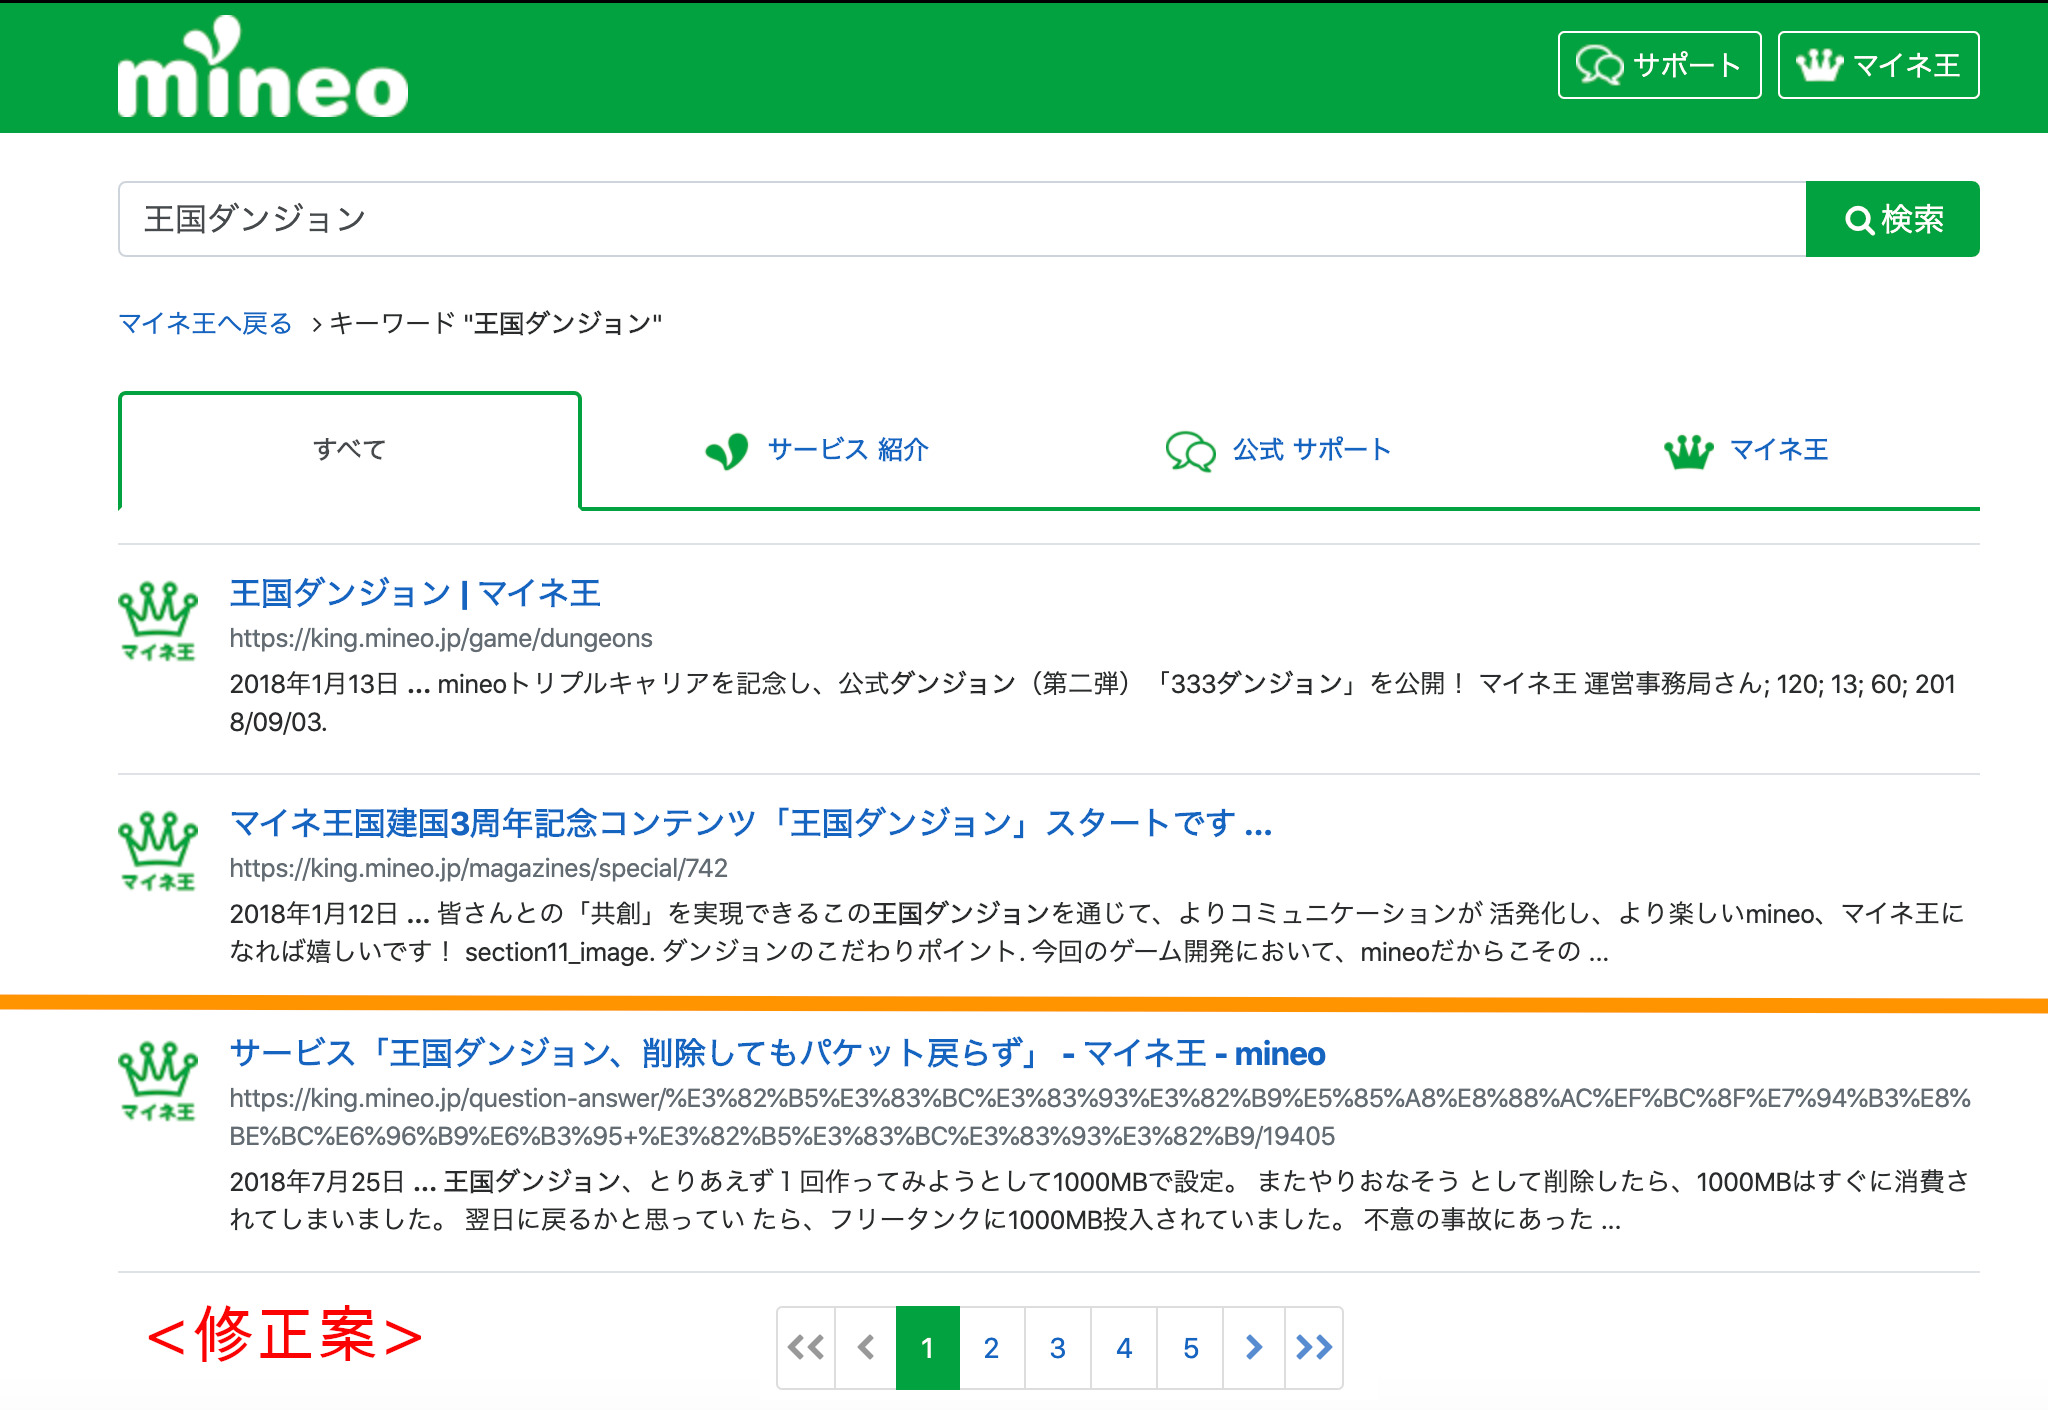Jump to last page double-right arrow
The image size is (2048, 1410).
click(x=1314, y=1348)
